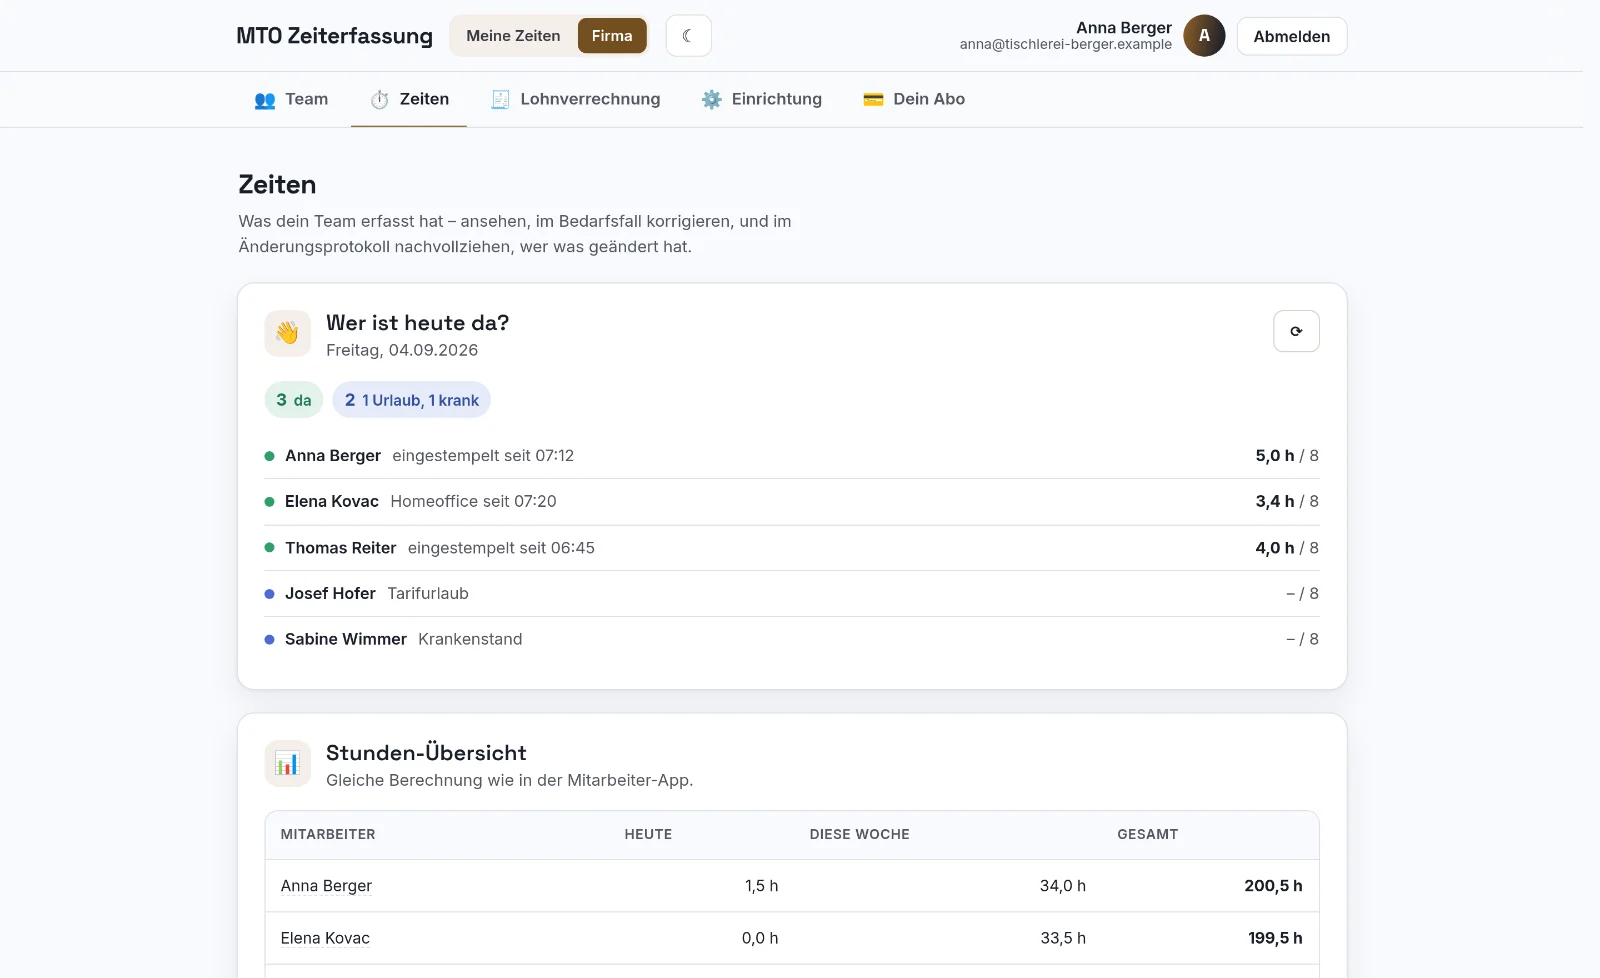Click the '5,0 h / 8' hours value
The width and height of the screenshot is (1600, 978).
point(1287,456)
